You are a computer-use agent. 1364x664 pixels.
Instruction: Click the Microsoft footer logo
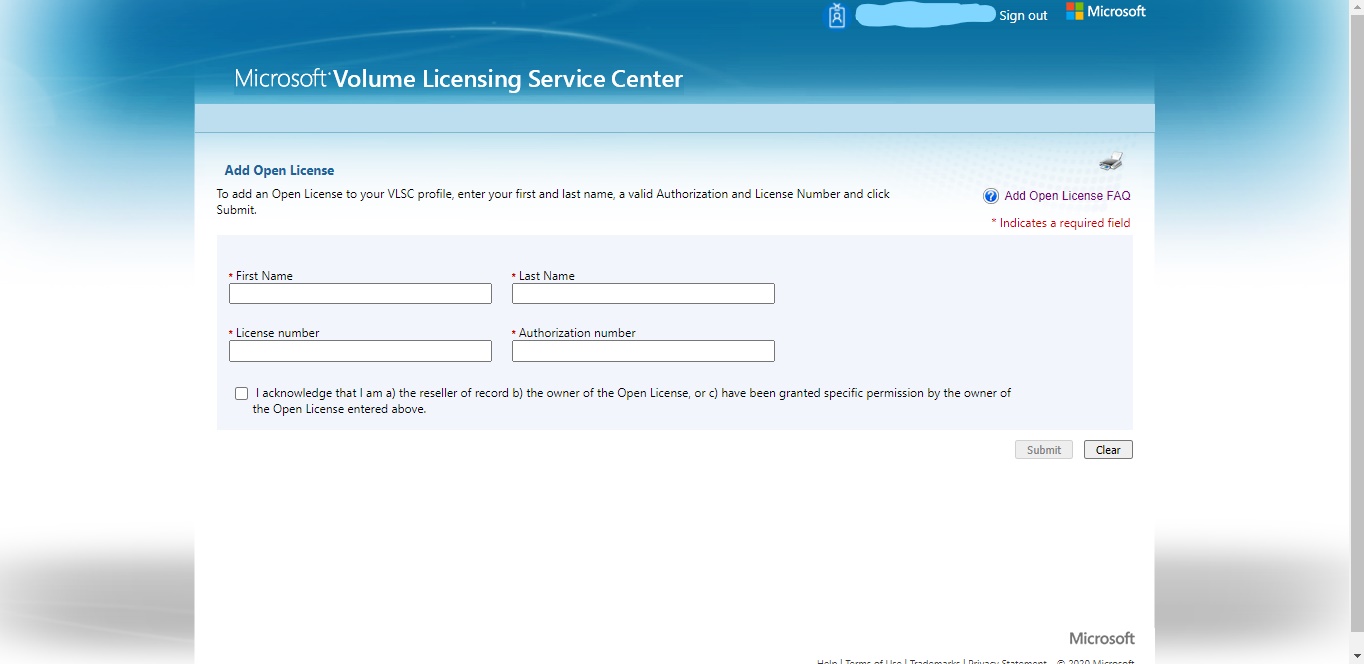[x=1102, y=638]
